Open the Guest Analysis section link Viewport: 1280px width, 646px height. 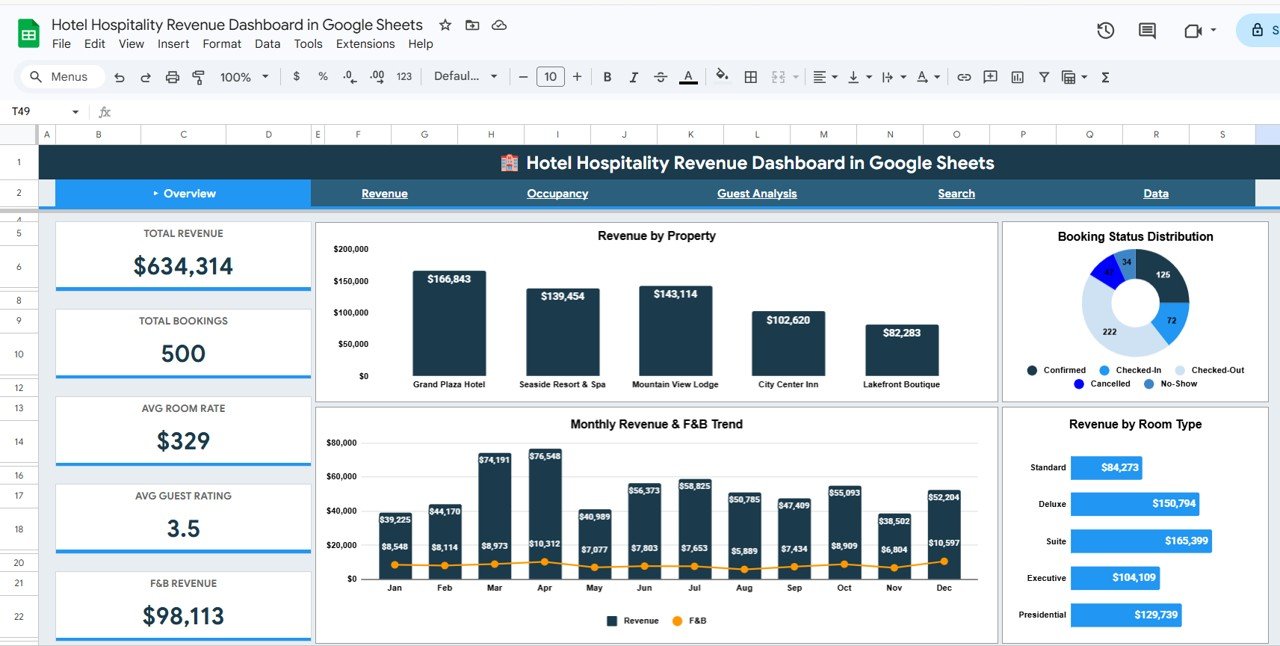(757, 193)
